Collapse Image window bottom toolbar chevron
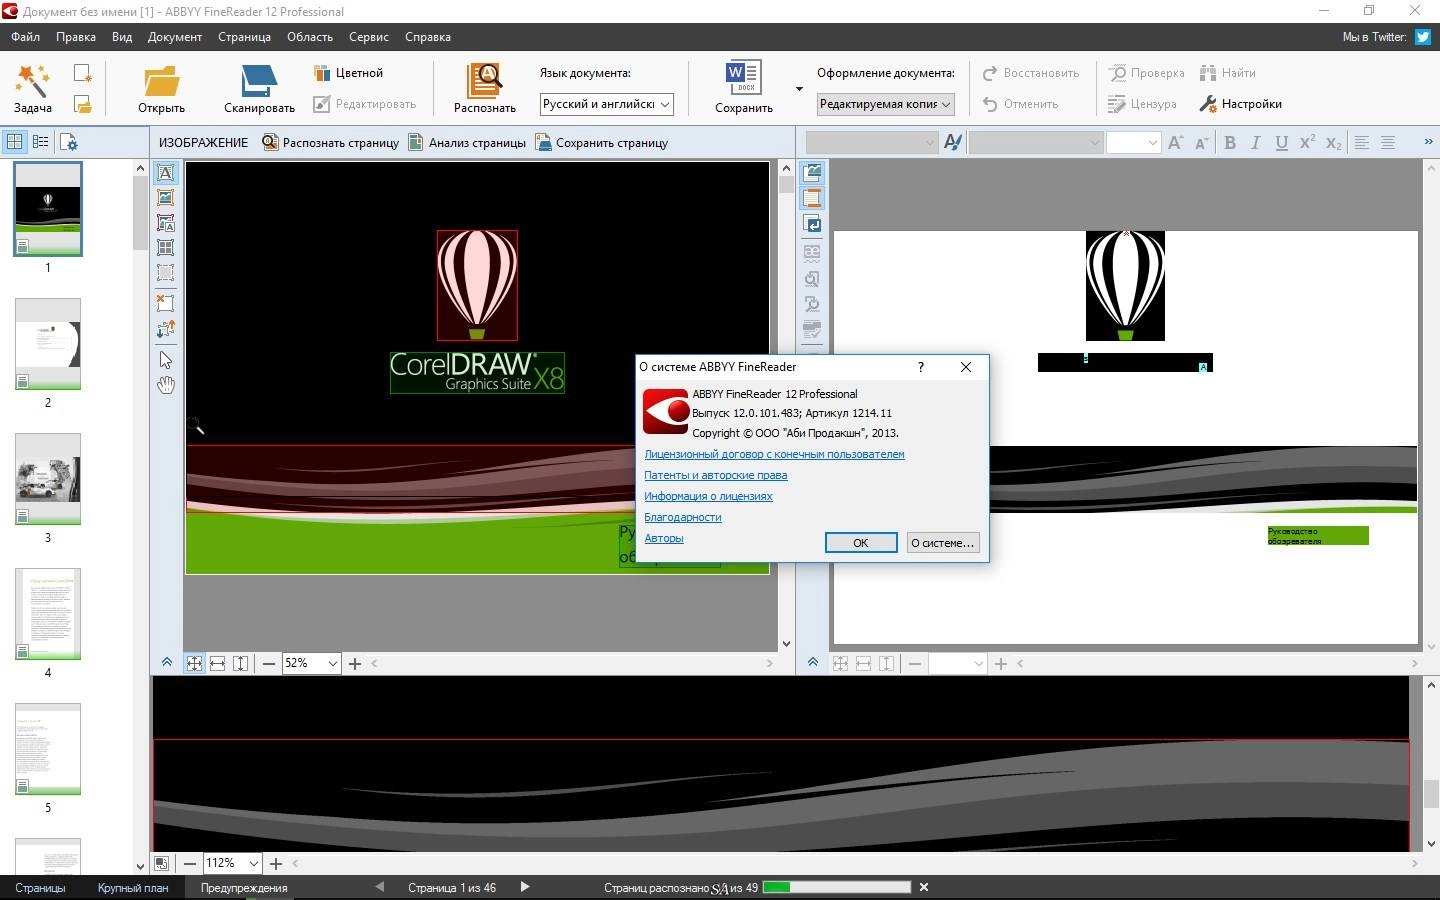Image resolution: width=1440 pixels, height=900 pixels. pyautogui.click(x=166, y=663)
